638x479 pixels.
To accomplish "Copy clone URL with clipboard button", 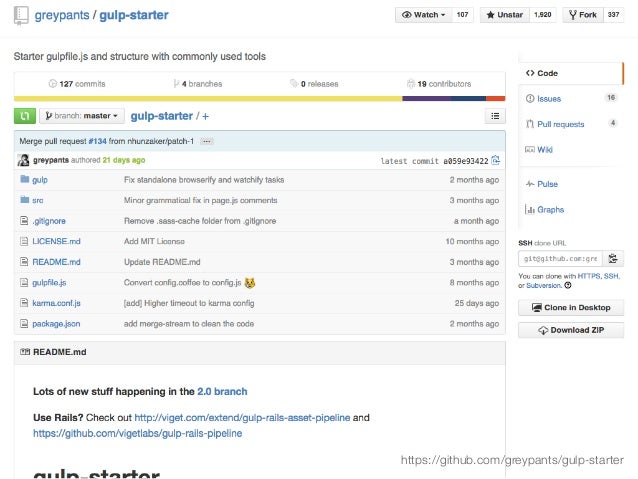I will [613, 259].
